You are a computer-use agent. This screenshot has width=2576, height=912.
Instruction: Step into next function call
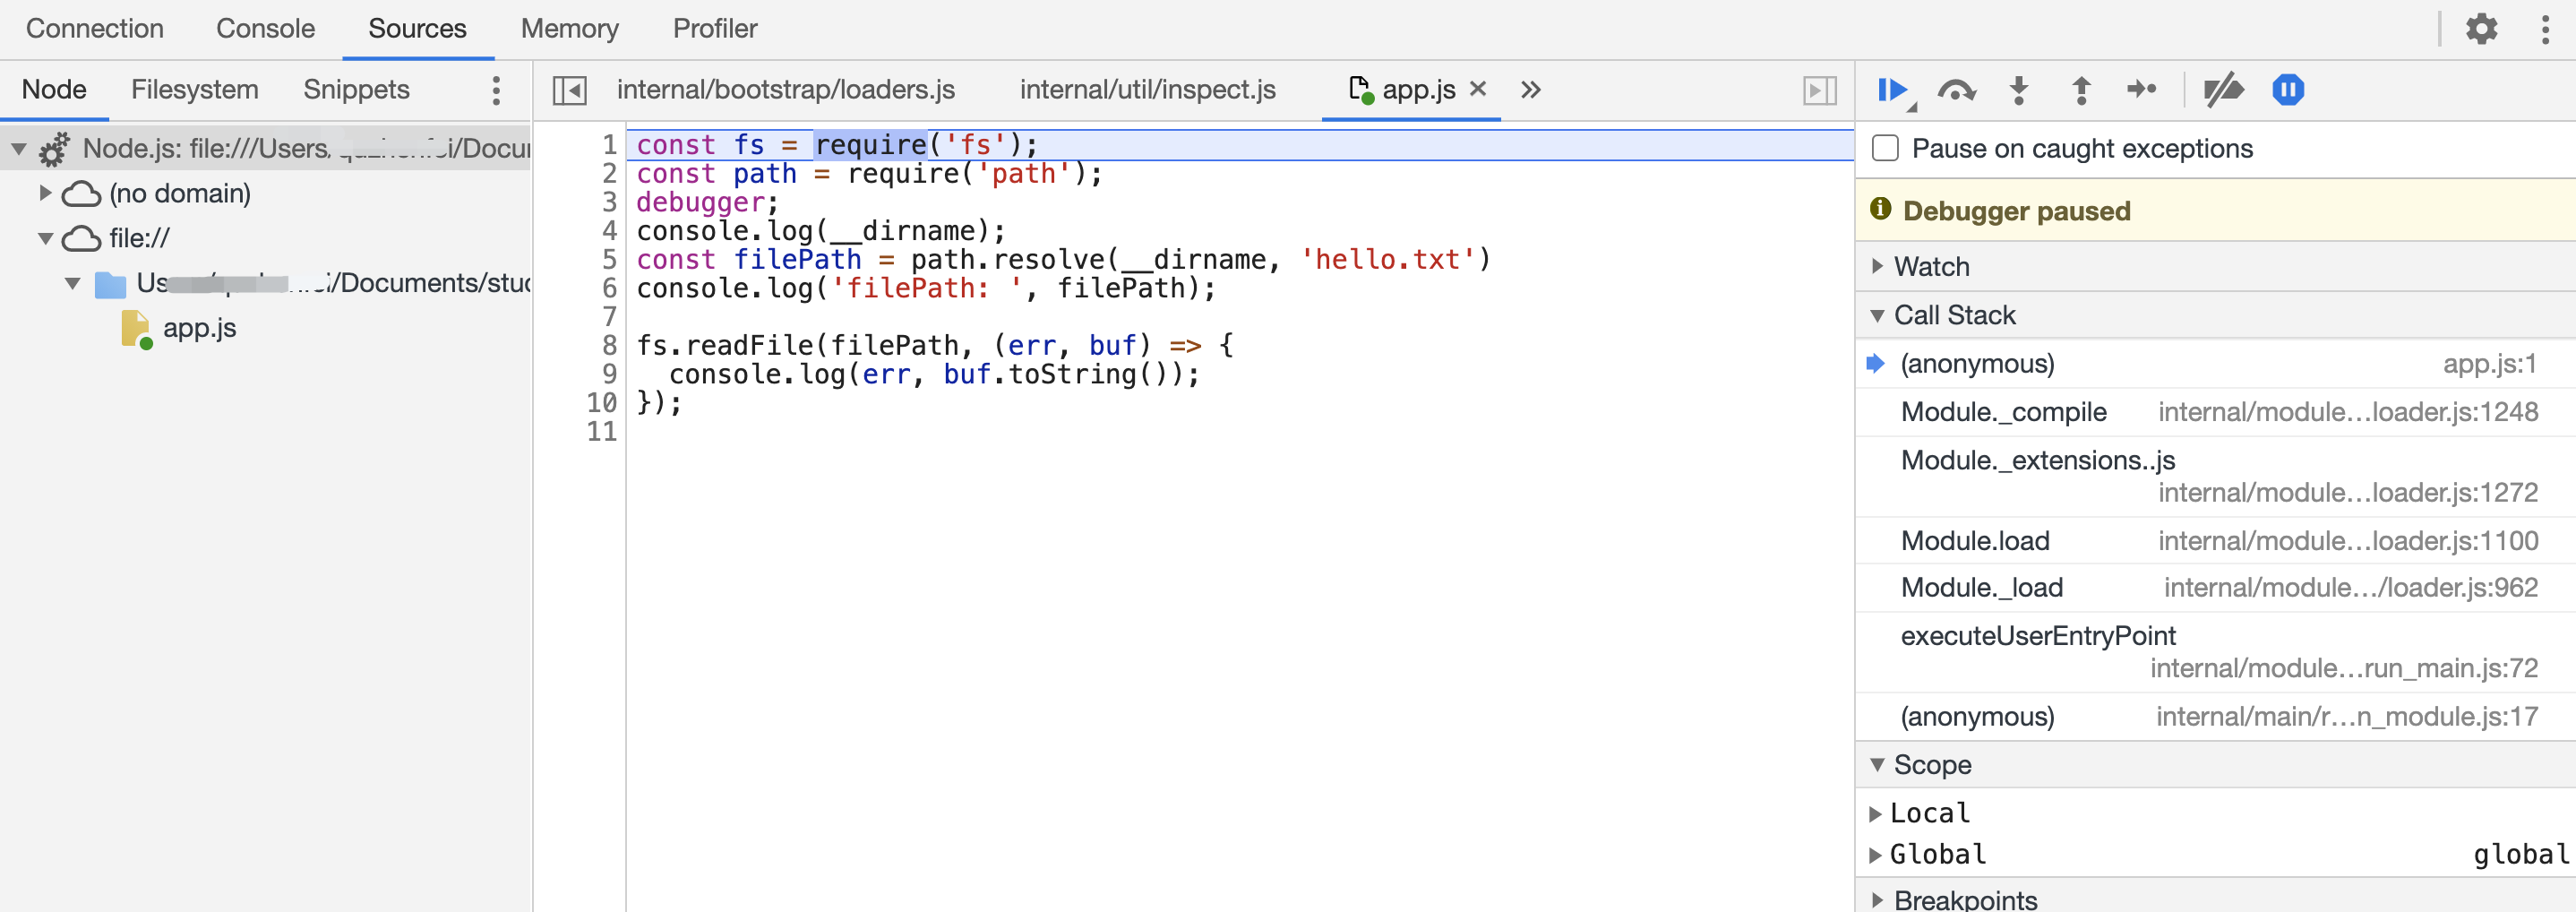pyautogui.click(x=2019, y=91)
